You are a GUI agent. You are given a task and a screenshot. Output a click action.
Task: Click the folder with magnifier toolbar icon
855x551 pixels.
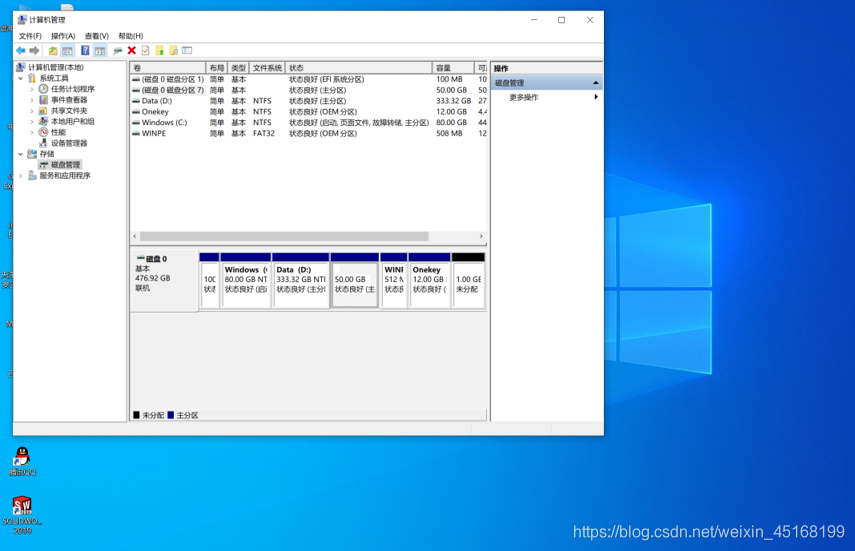(173, 51)
